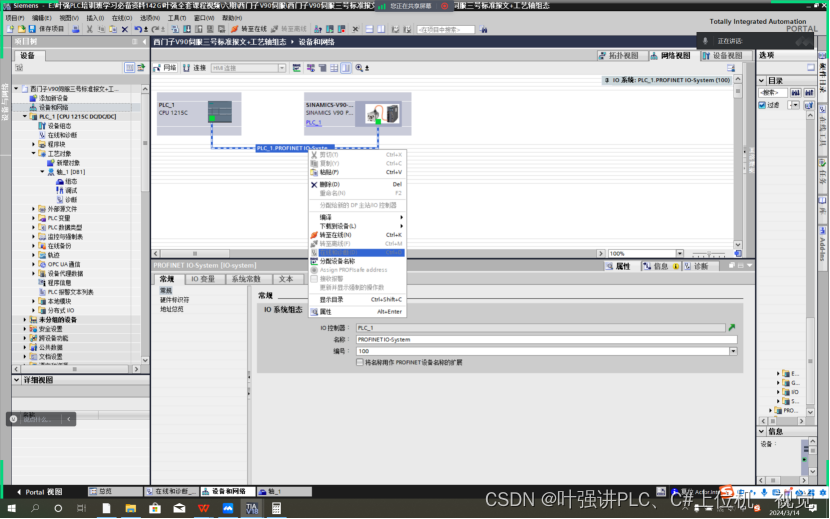Adjust the network view zoom slider
The width and height of the screenshot is (830, 519).
(x=709, y=254)
